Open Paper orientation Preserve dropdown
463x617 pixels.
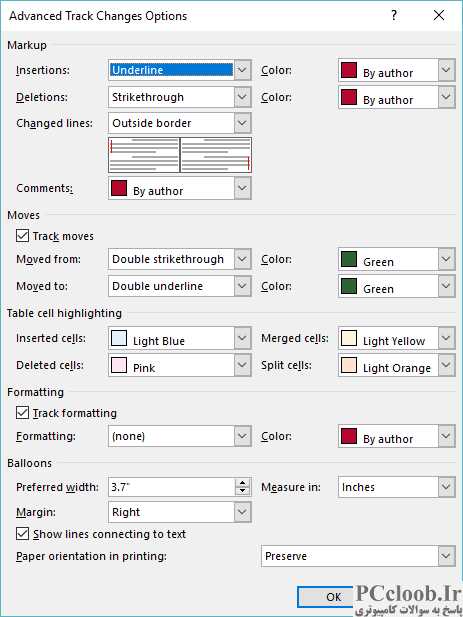pos(446,556)
